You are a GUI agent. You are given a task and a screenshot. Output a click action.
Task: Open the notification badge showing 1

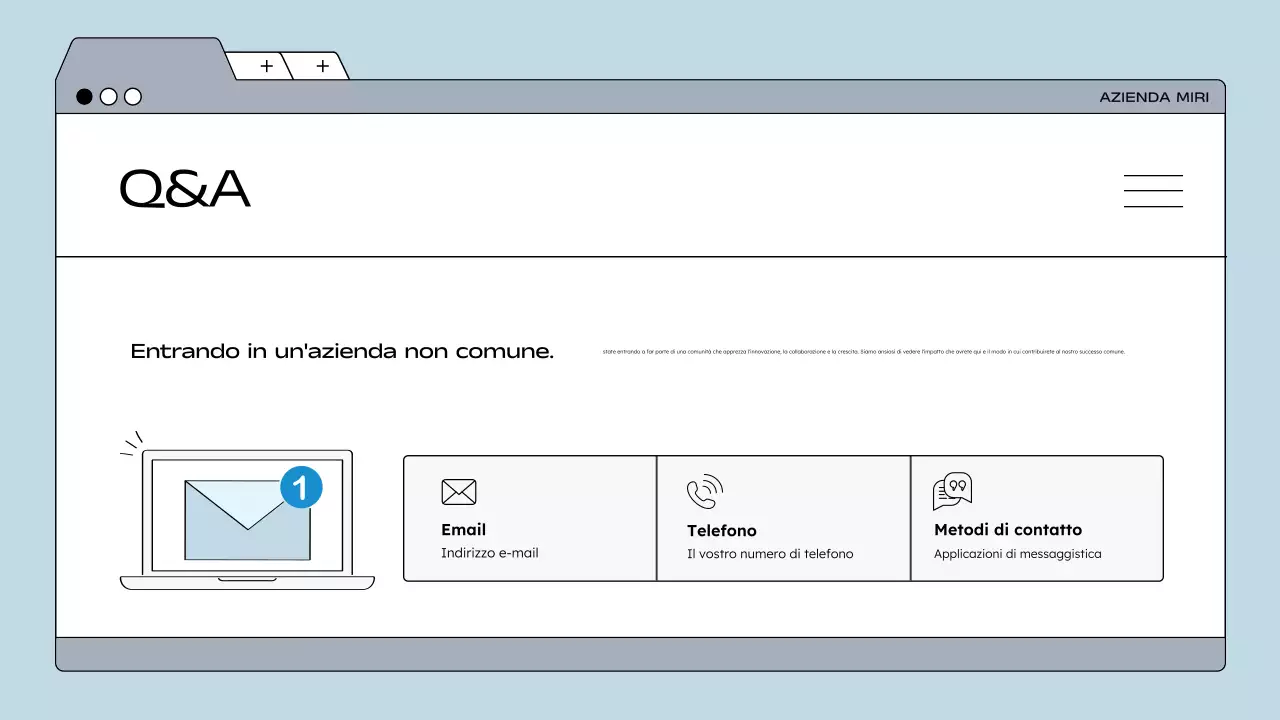[300, 487]
